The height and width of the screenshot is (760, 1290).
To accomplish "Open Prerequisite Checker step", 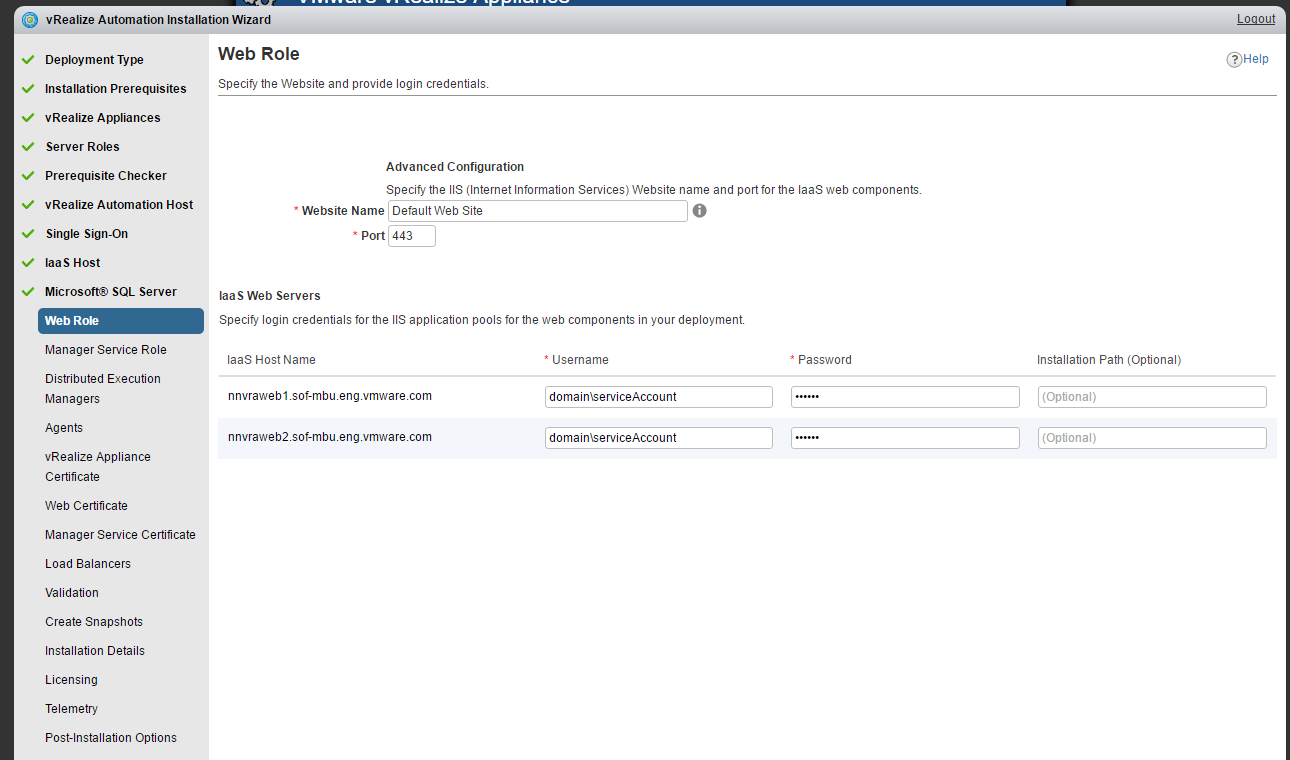I will coord(106,176).
